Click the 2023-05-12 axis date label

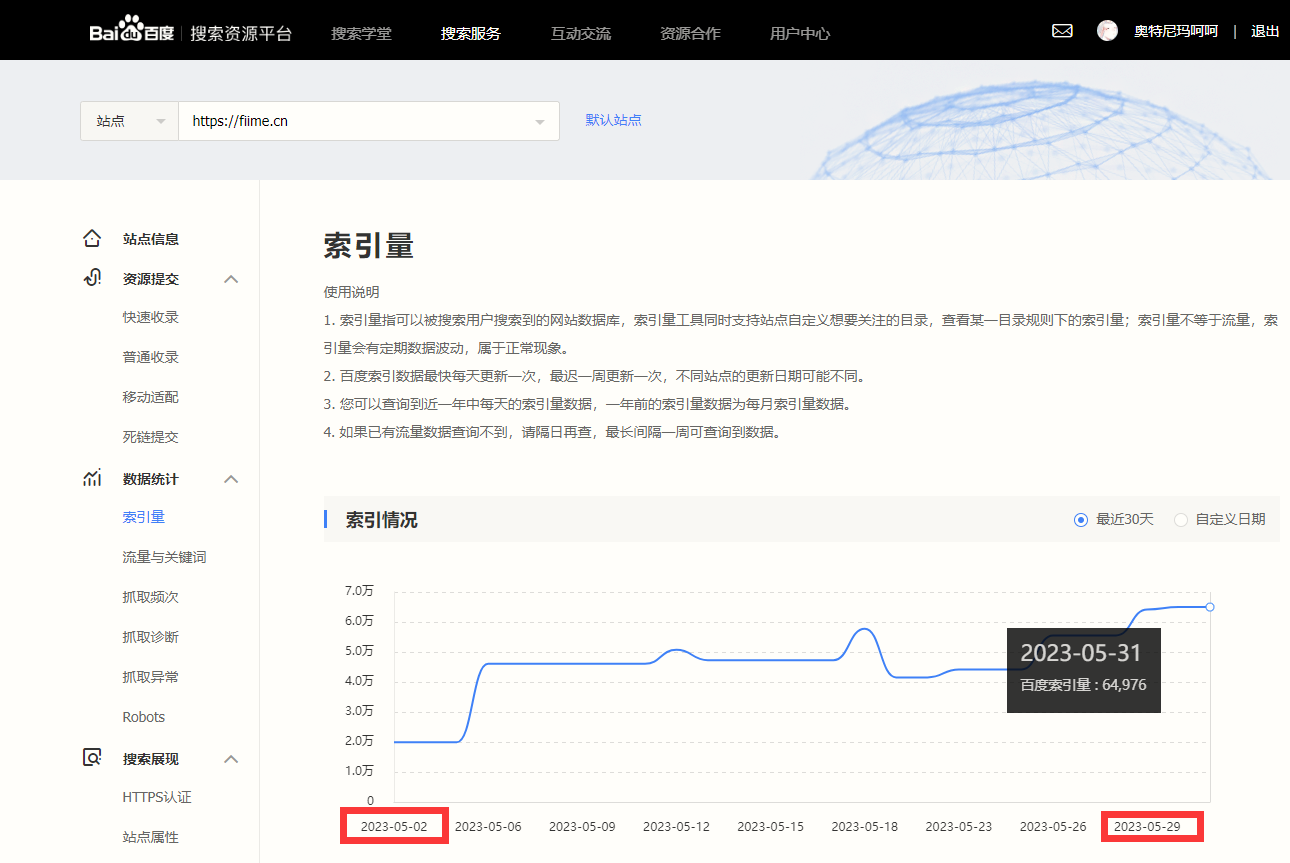coord(676,827)
